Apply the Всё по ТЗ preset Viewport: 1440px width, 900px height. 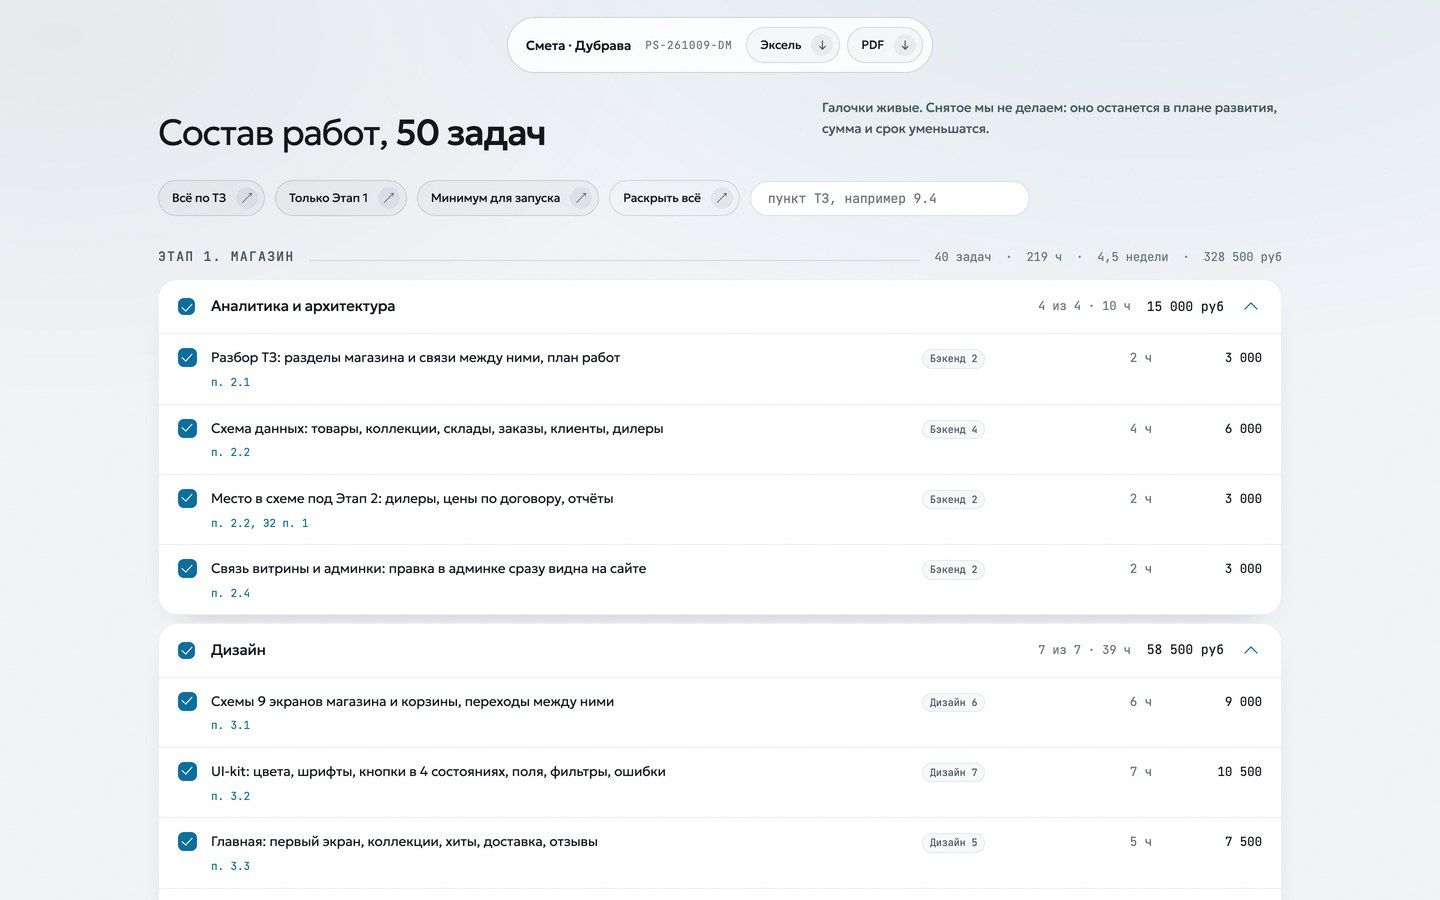coord(211,198)
